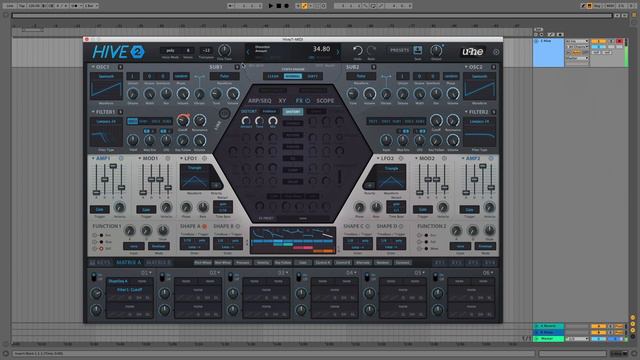Click the Velocity modulation source button

263,262
